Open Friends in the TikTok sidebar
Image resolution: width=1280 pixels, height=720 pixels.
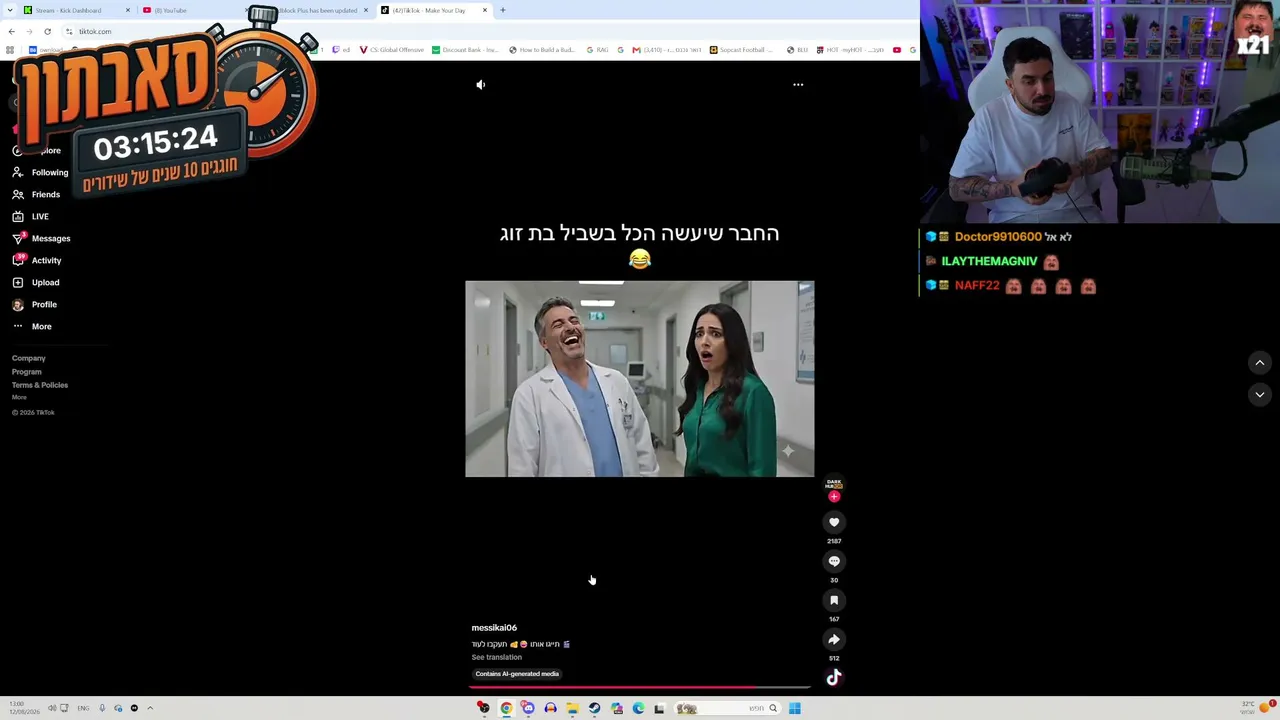tap(46, 194)
